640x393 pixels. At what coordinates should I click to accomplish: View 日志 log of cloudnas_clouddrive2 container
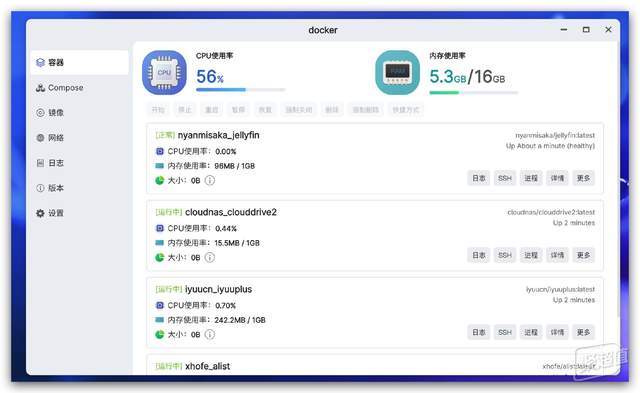pos(479,255)
